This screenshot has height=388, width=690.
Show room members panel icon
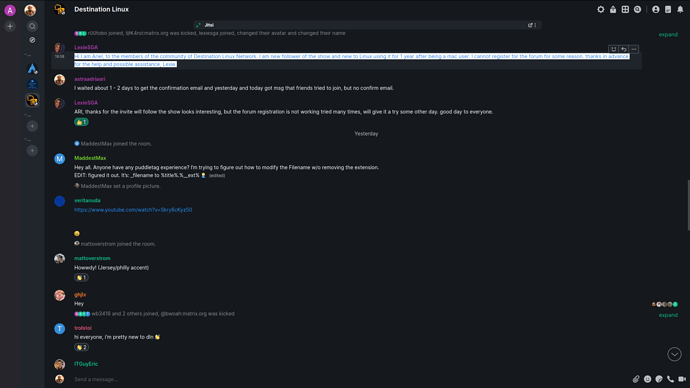[x=656, y=9]
